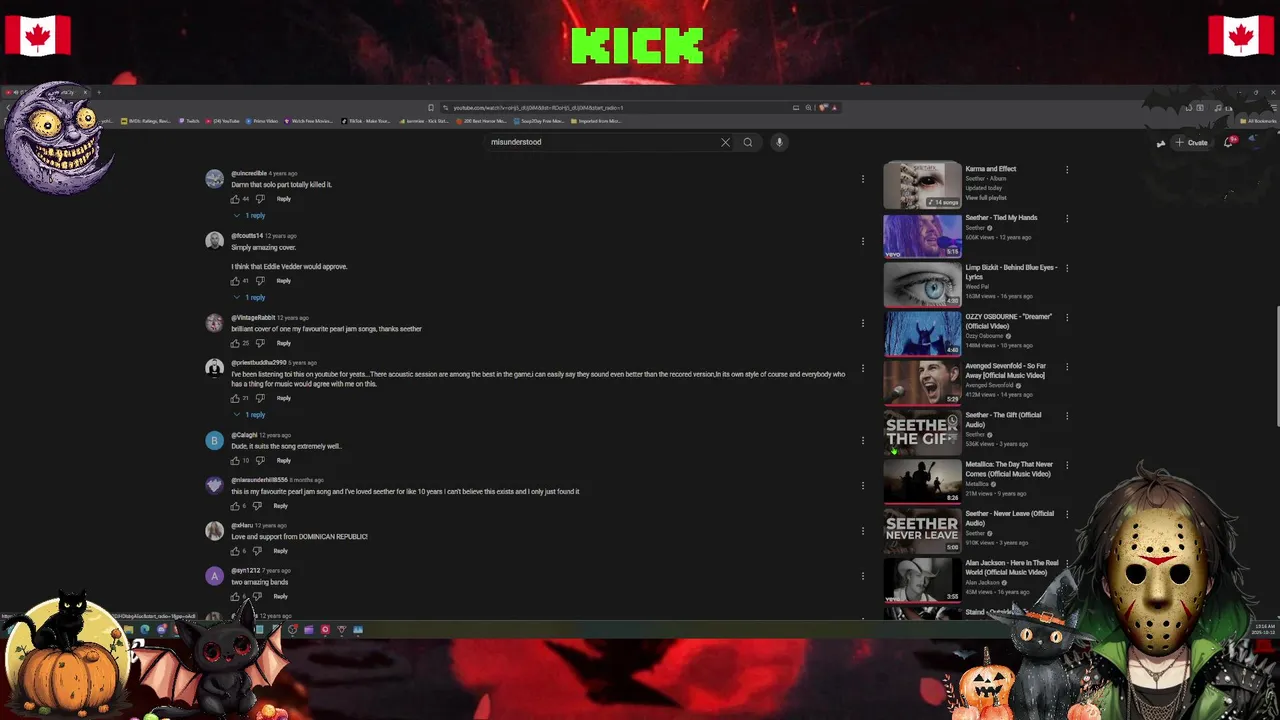
Task: Open the Seether The Gift thumbnail
Action: [x=922, y=432]
